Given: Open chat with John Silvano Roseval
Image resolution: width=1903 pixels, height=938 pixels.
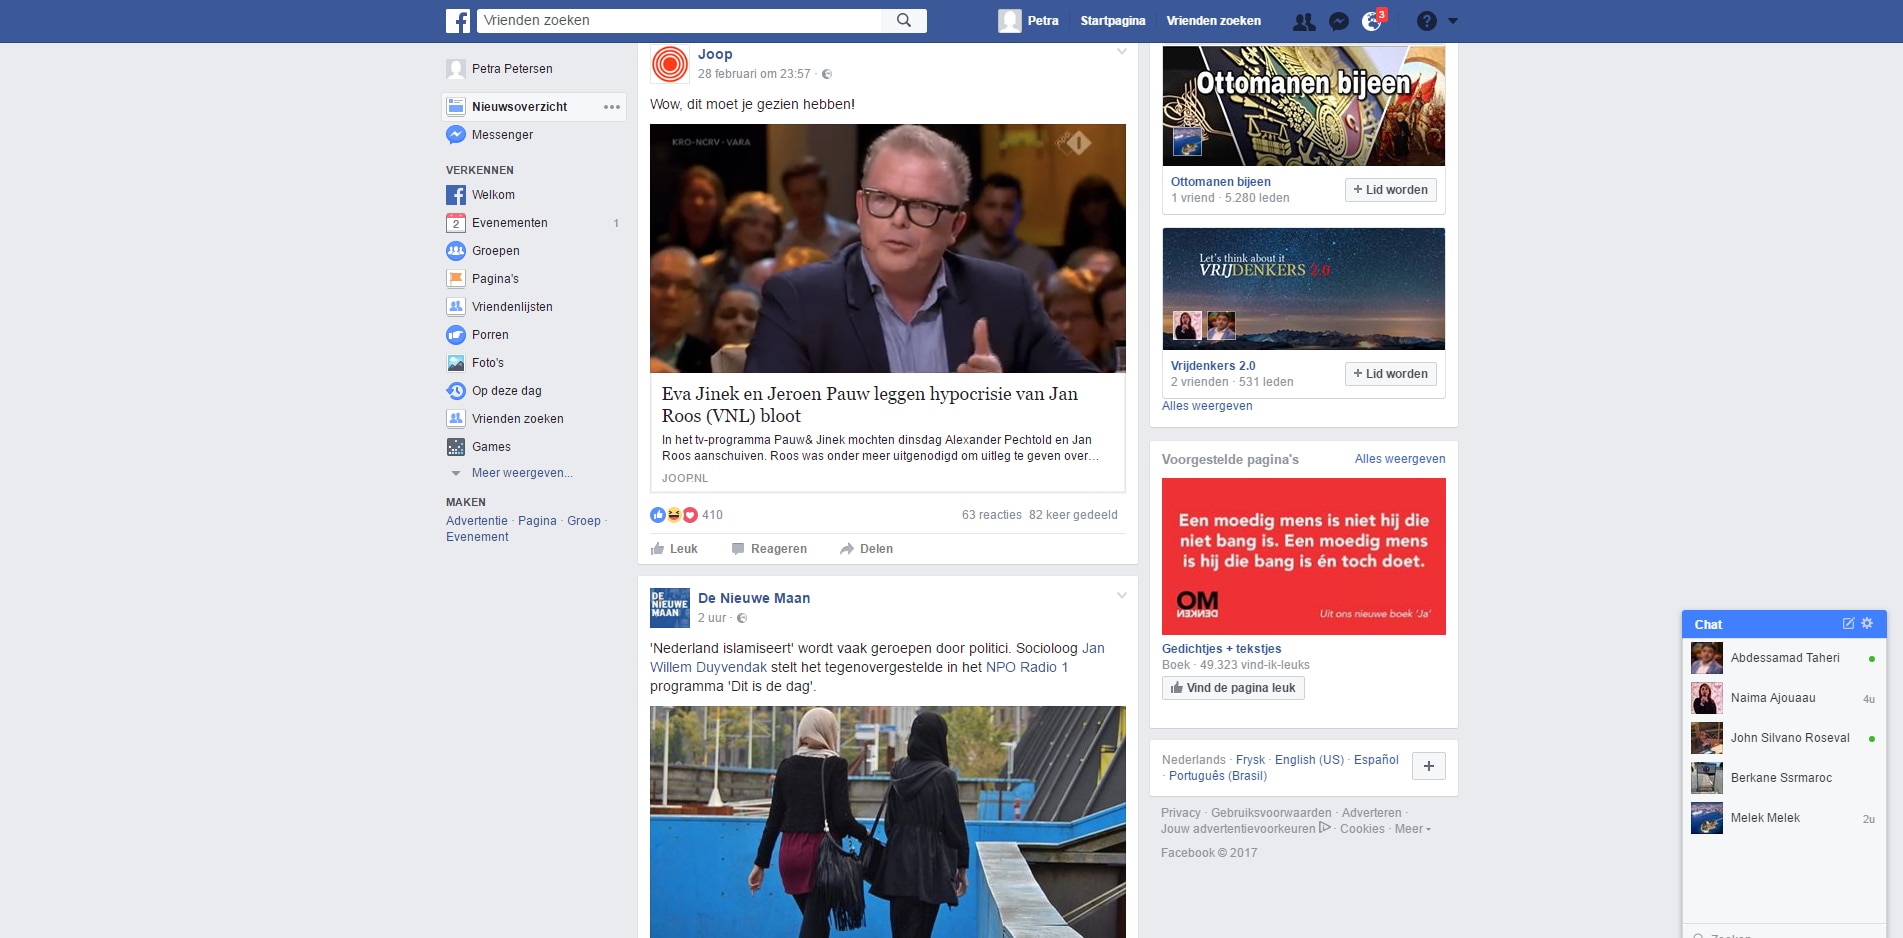Looking at the screenshot, I should point(1784,738).
